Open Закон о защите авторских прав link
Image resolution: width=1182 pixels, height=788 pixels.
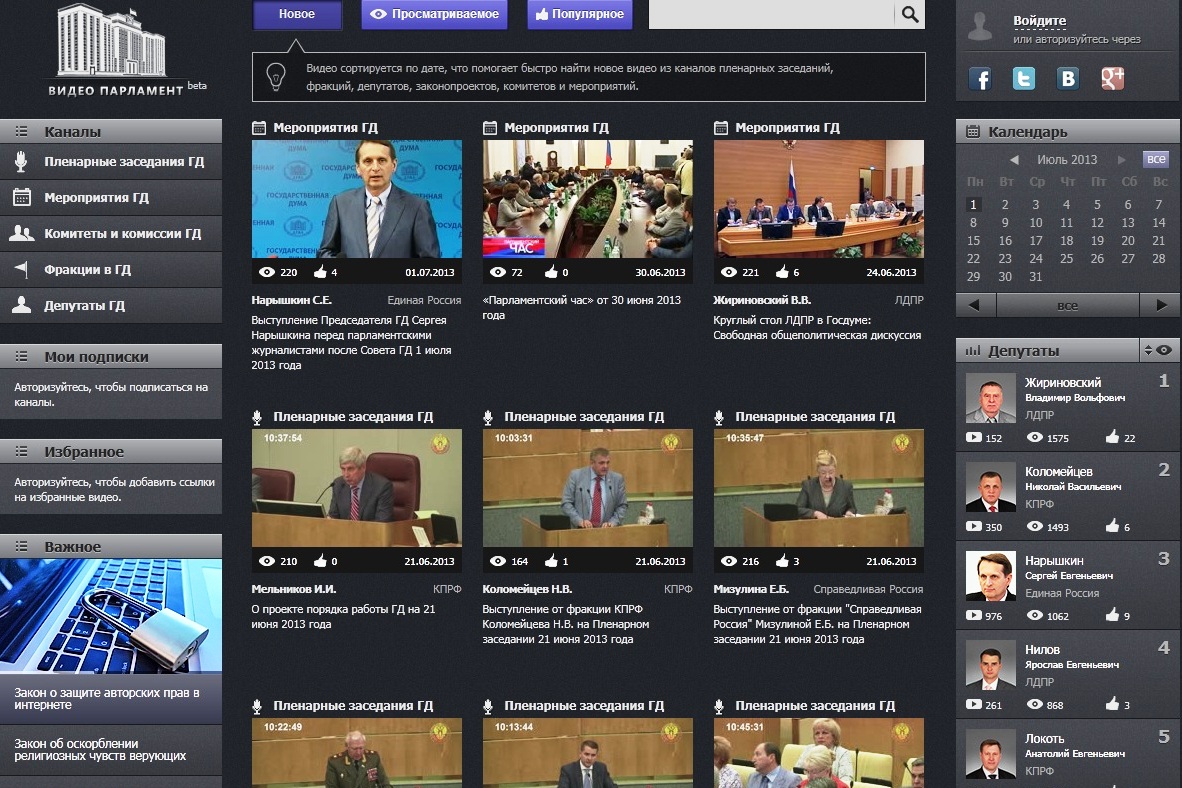coord(111,698)
